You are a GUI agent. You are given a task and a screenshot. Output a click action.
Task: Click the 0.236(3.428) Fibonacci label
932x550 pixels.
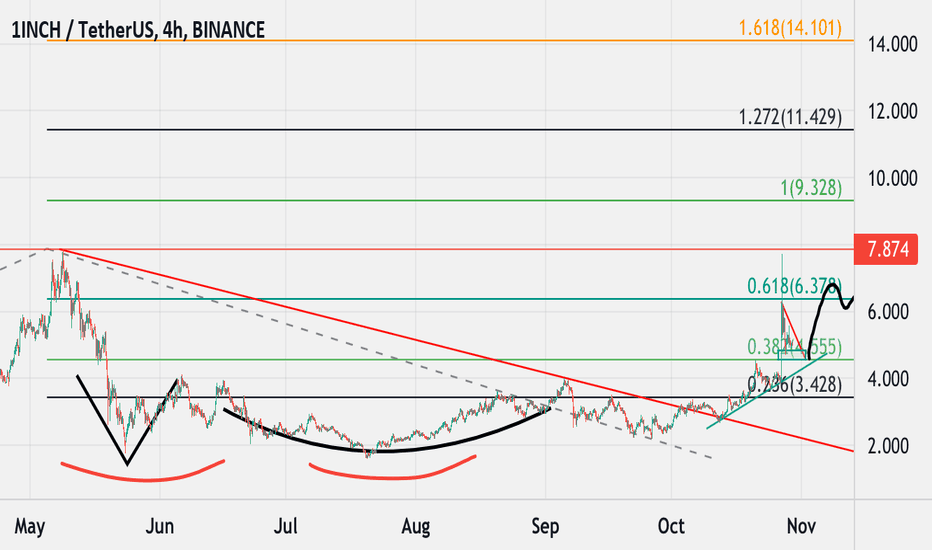795,385
